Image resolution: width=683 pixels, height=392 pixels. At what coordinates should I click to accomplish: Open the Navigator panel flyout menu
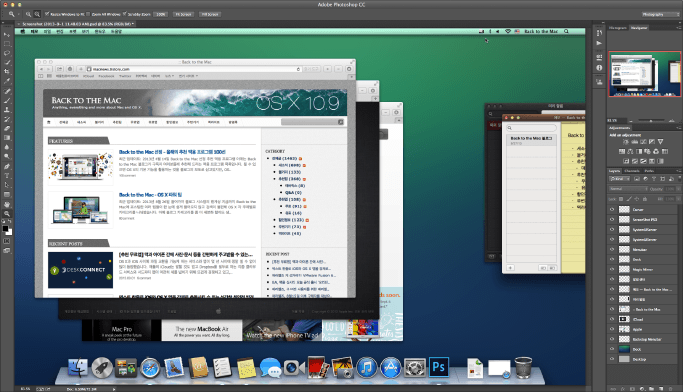point(679,28)
